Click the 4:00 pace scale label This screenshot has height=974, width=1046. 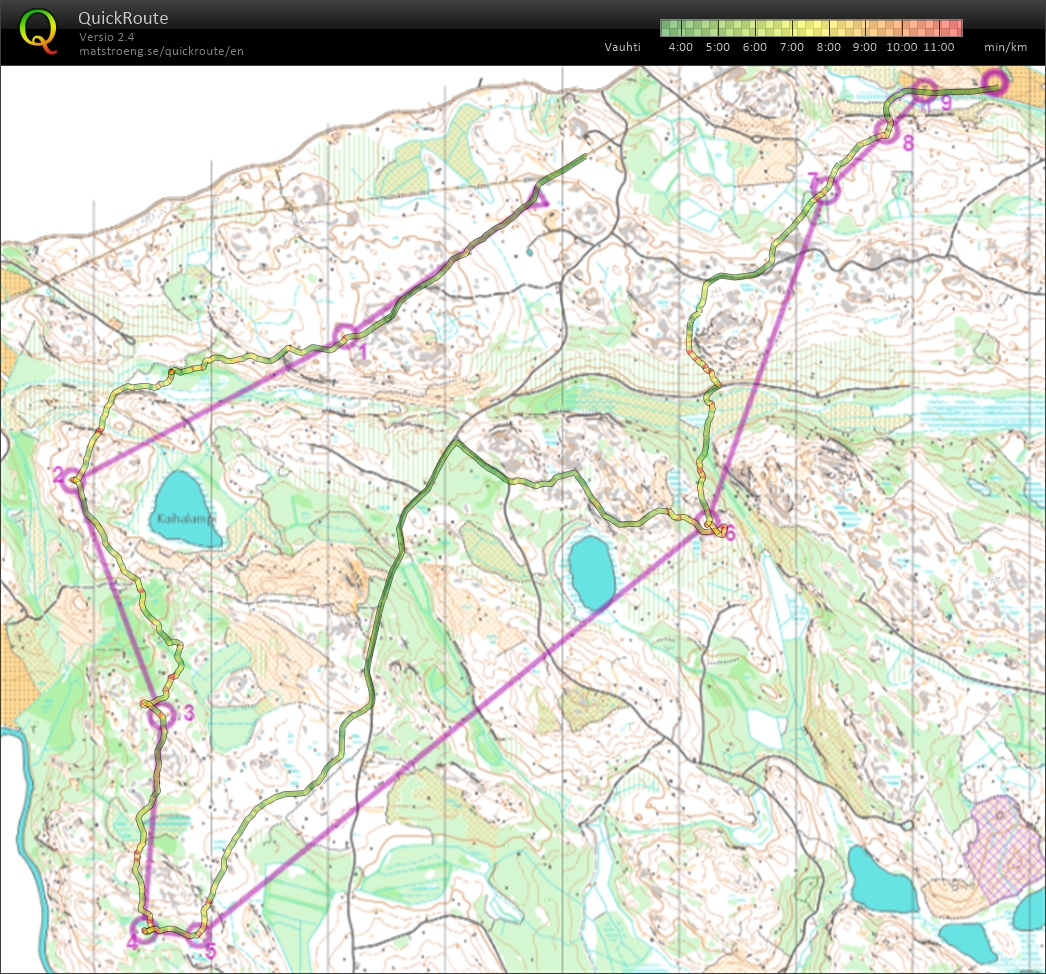680,47
